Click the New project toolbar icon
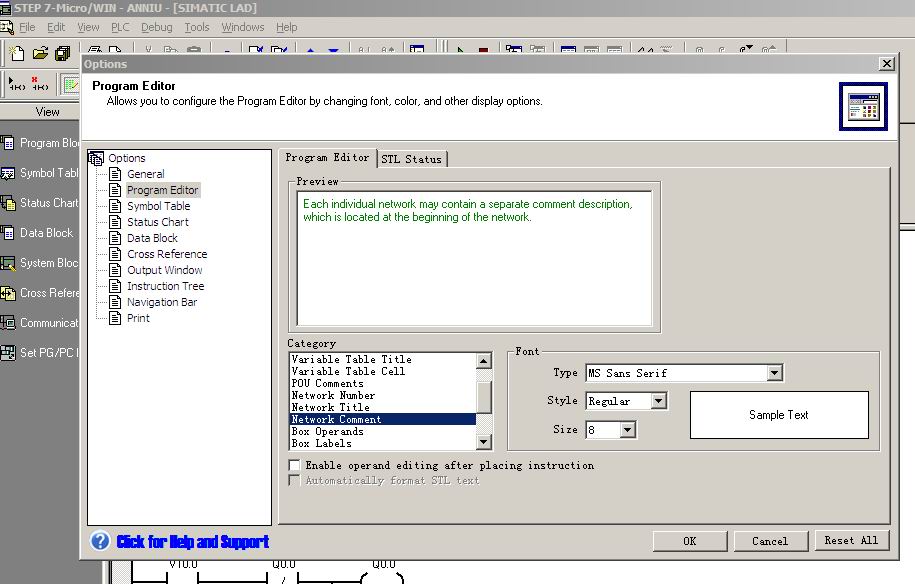The width and height of the screenshot is (915, 584). coord(17,53)
